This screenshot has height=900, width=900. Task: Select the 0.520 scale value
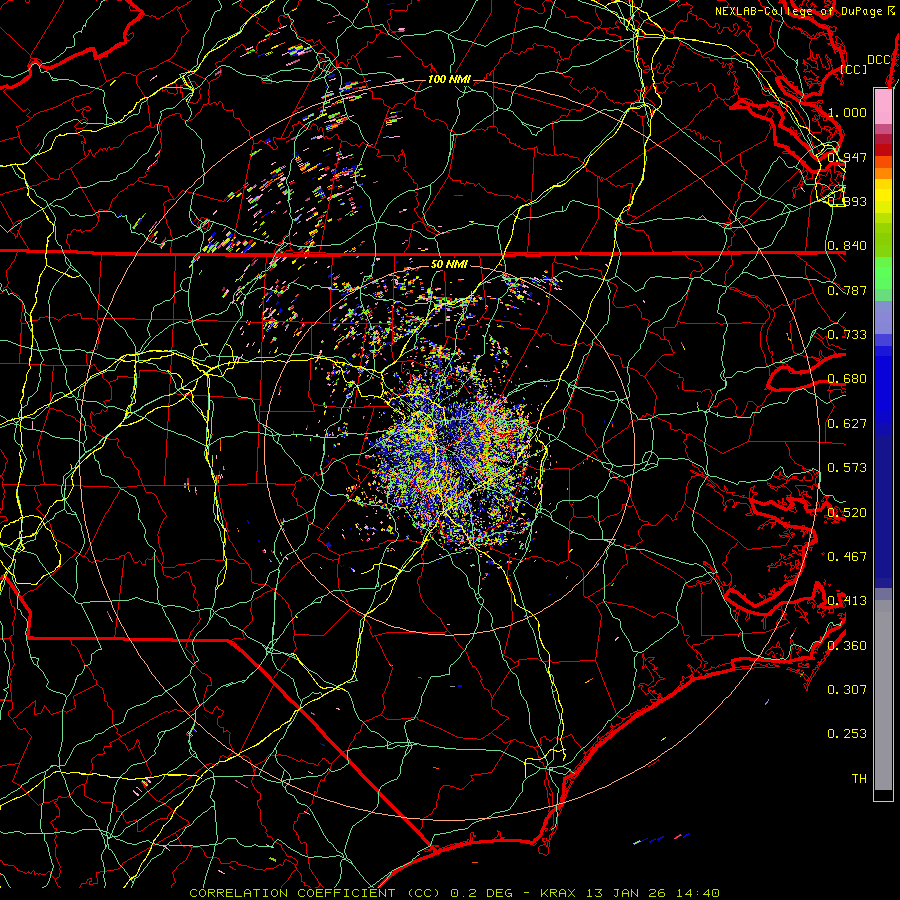point(847,513)
